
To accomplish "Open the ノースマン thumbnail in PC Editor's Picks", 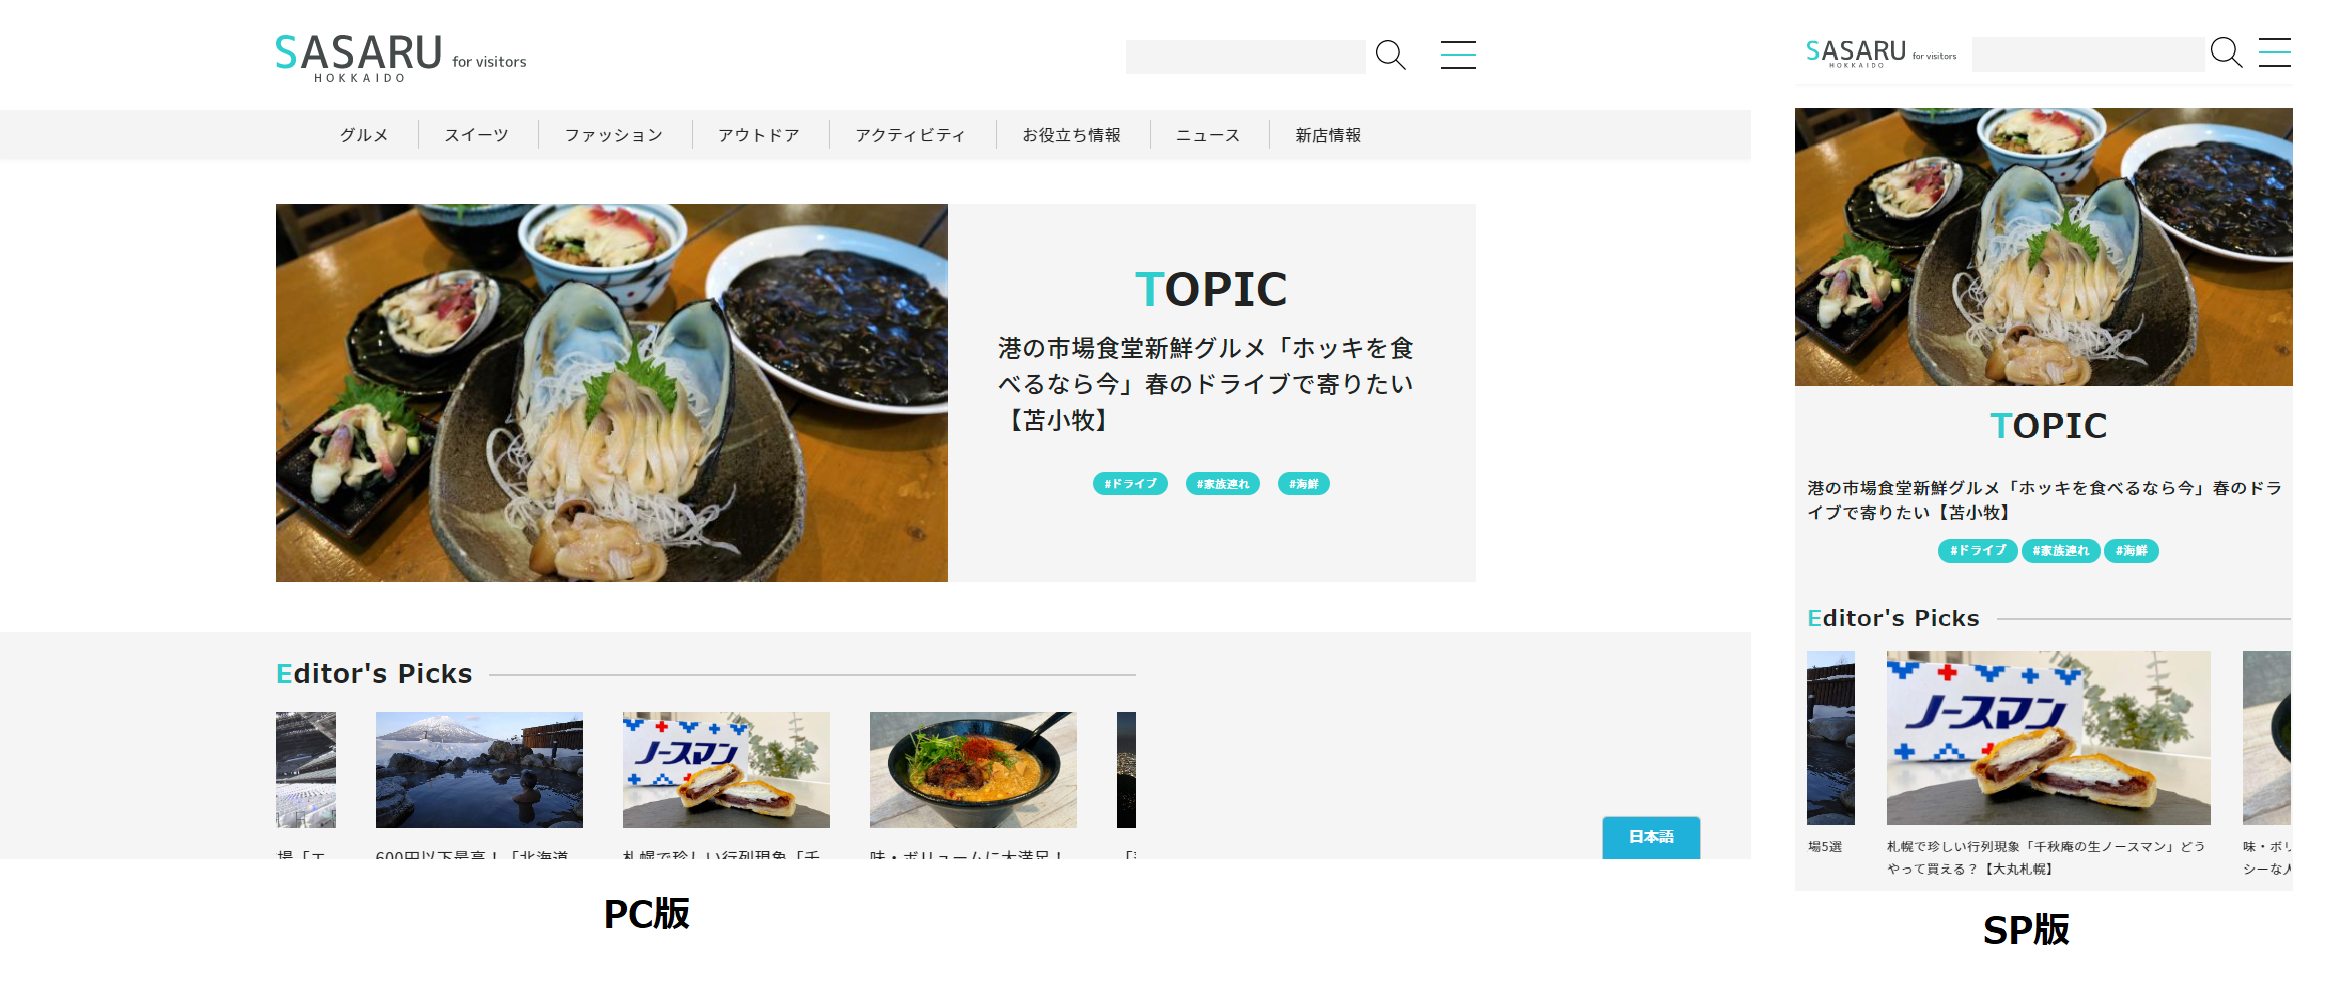I will pyautogui.click(x=726, y=770).
